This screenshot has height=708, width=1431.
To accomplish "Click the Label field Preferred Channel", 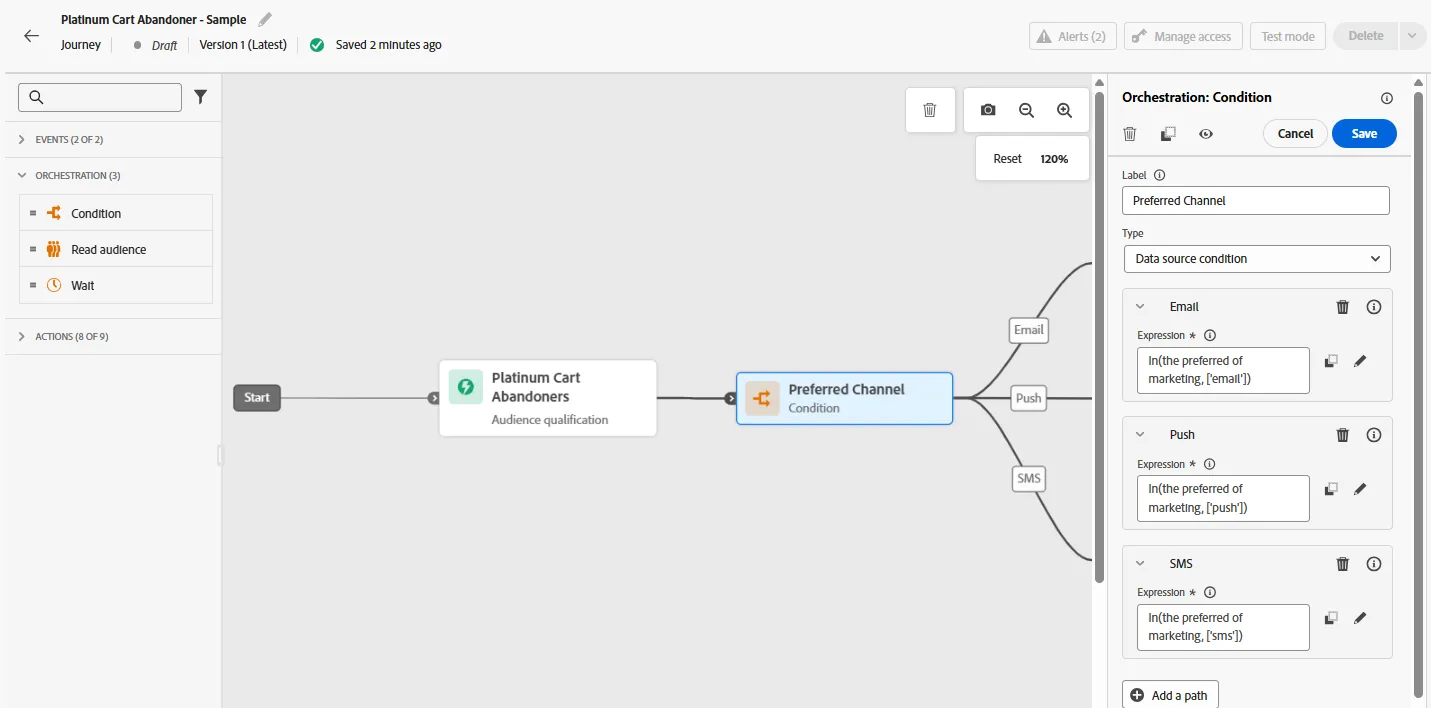I will click(1256, 201).
